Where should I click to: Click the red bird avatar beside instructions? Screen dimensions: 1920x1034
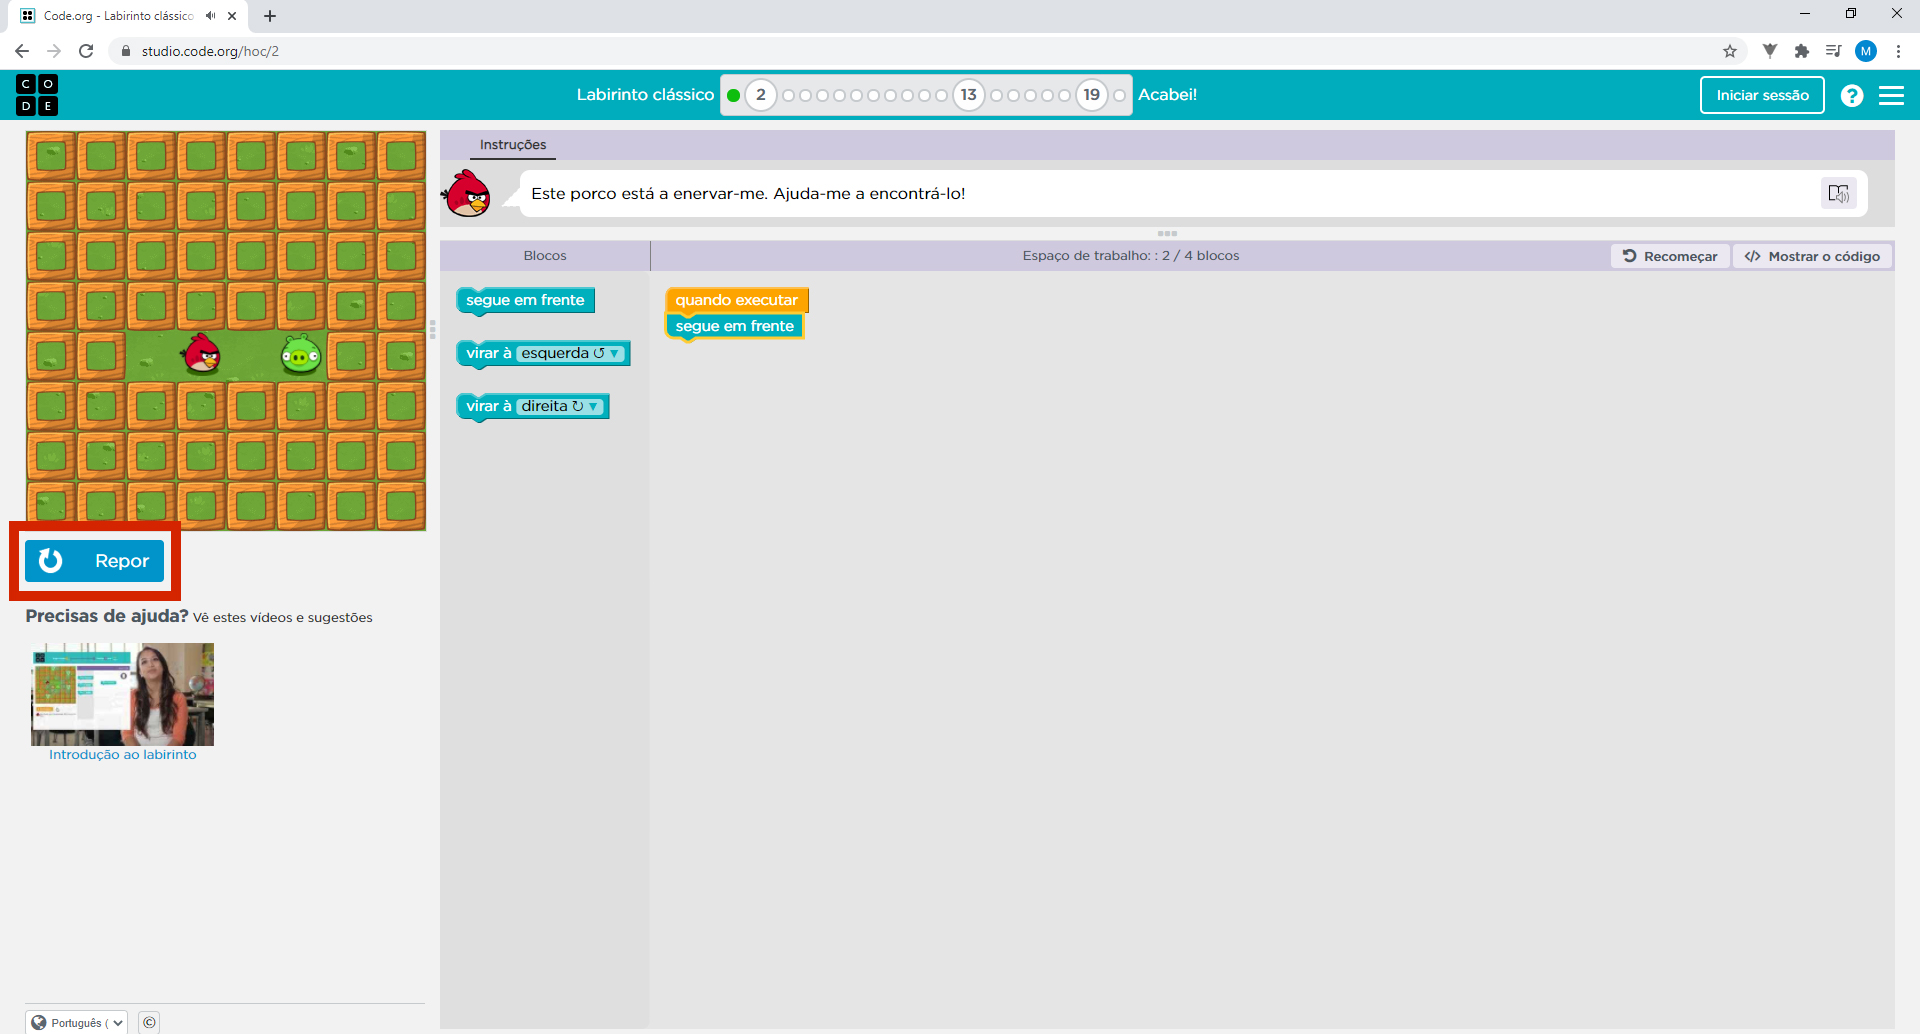[467, 194]
